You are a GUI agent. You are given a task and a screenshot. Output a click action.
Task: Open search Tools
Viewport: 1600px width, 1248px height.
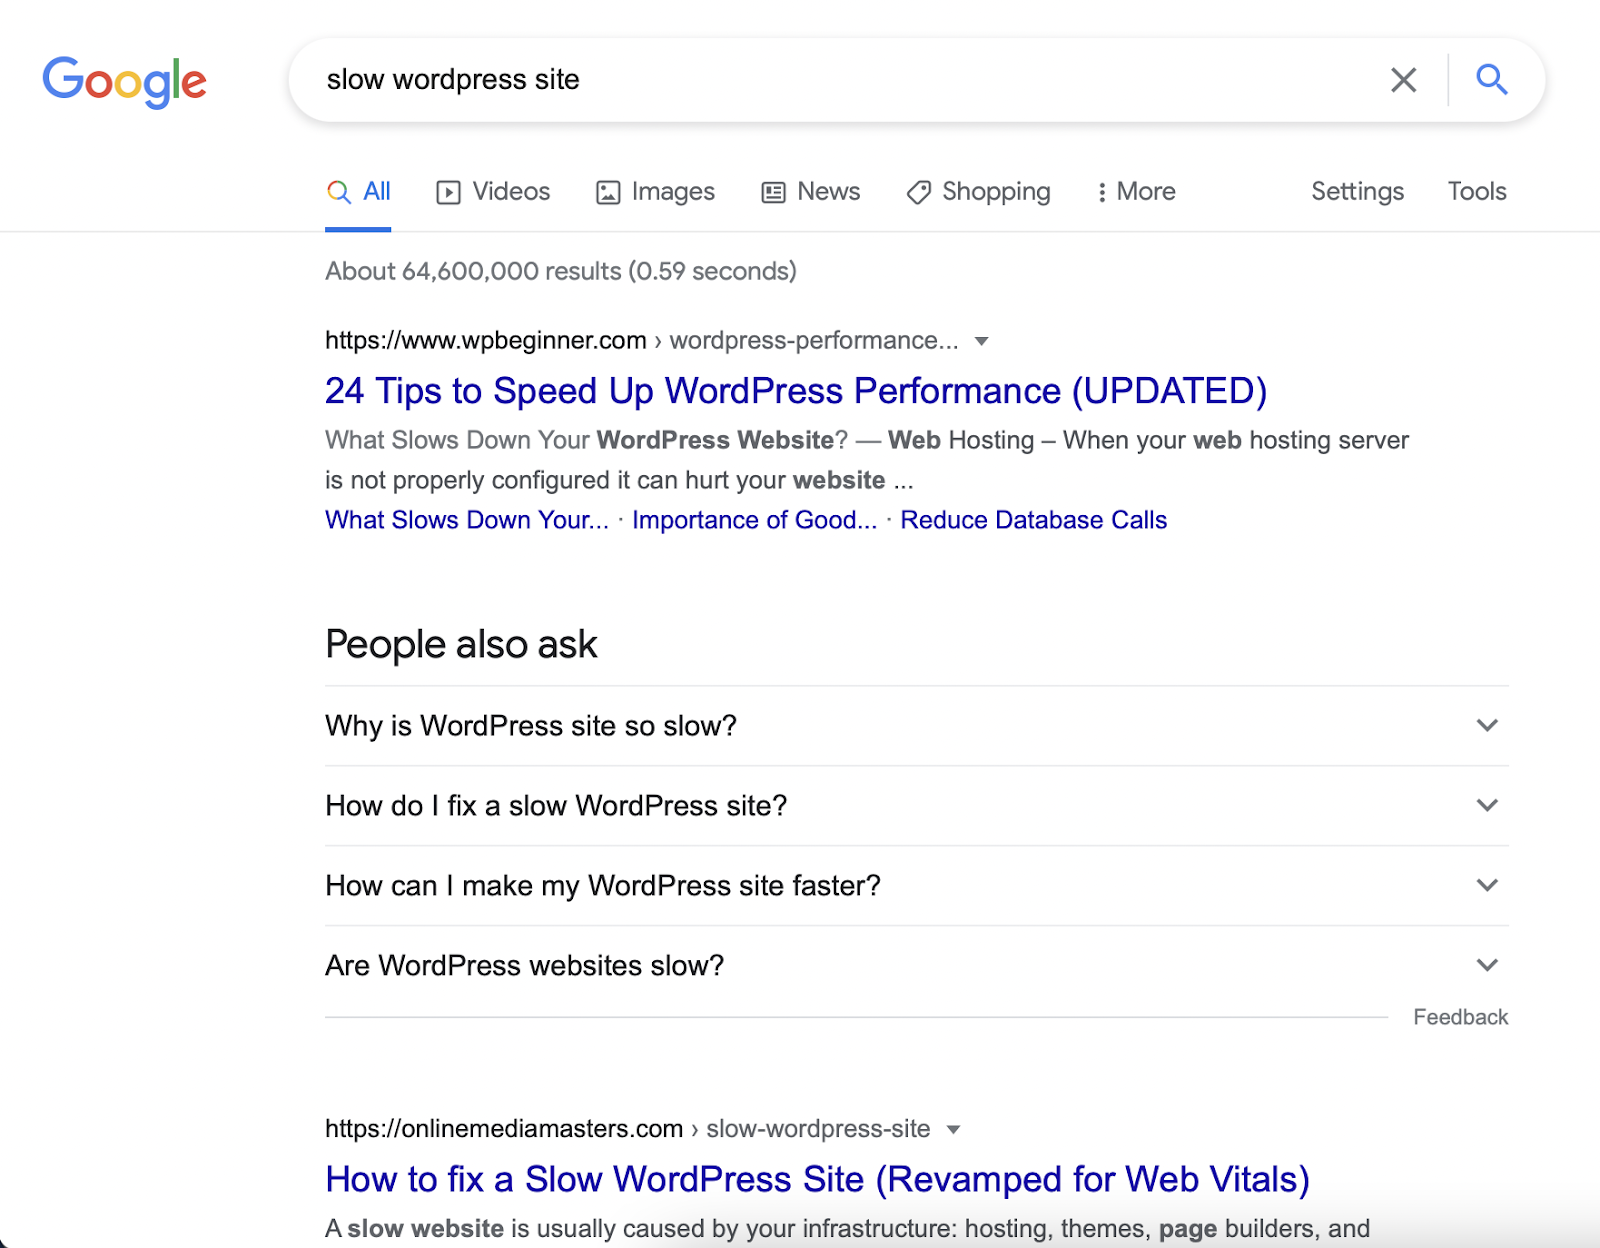tap(1477, 191)
